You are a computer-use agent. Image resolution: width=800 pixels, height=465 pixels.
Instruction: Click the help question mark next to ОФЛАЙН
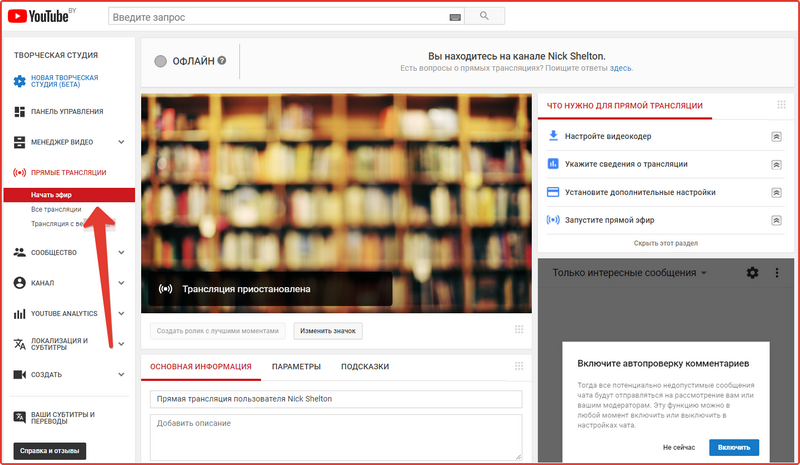coord(221,60)
